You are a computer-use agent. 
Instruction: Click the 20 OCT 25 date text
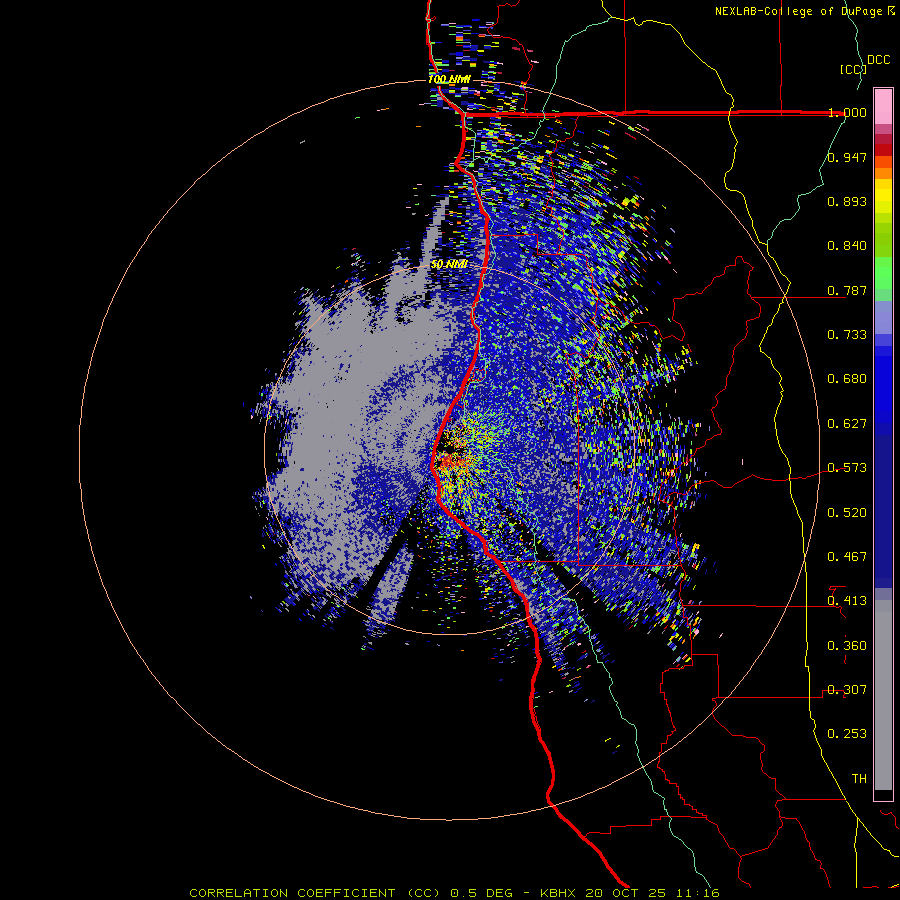[x=628, y=893]
